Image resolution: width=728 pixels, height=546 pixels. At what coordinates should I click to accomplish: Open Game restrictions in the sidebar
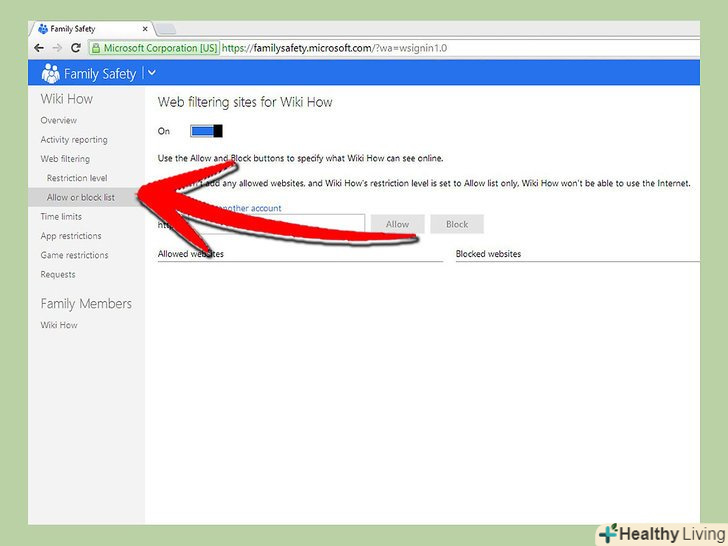pyautogui.click(x=74, y=255)
